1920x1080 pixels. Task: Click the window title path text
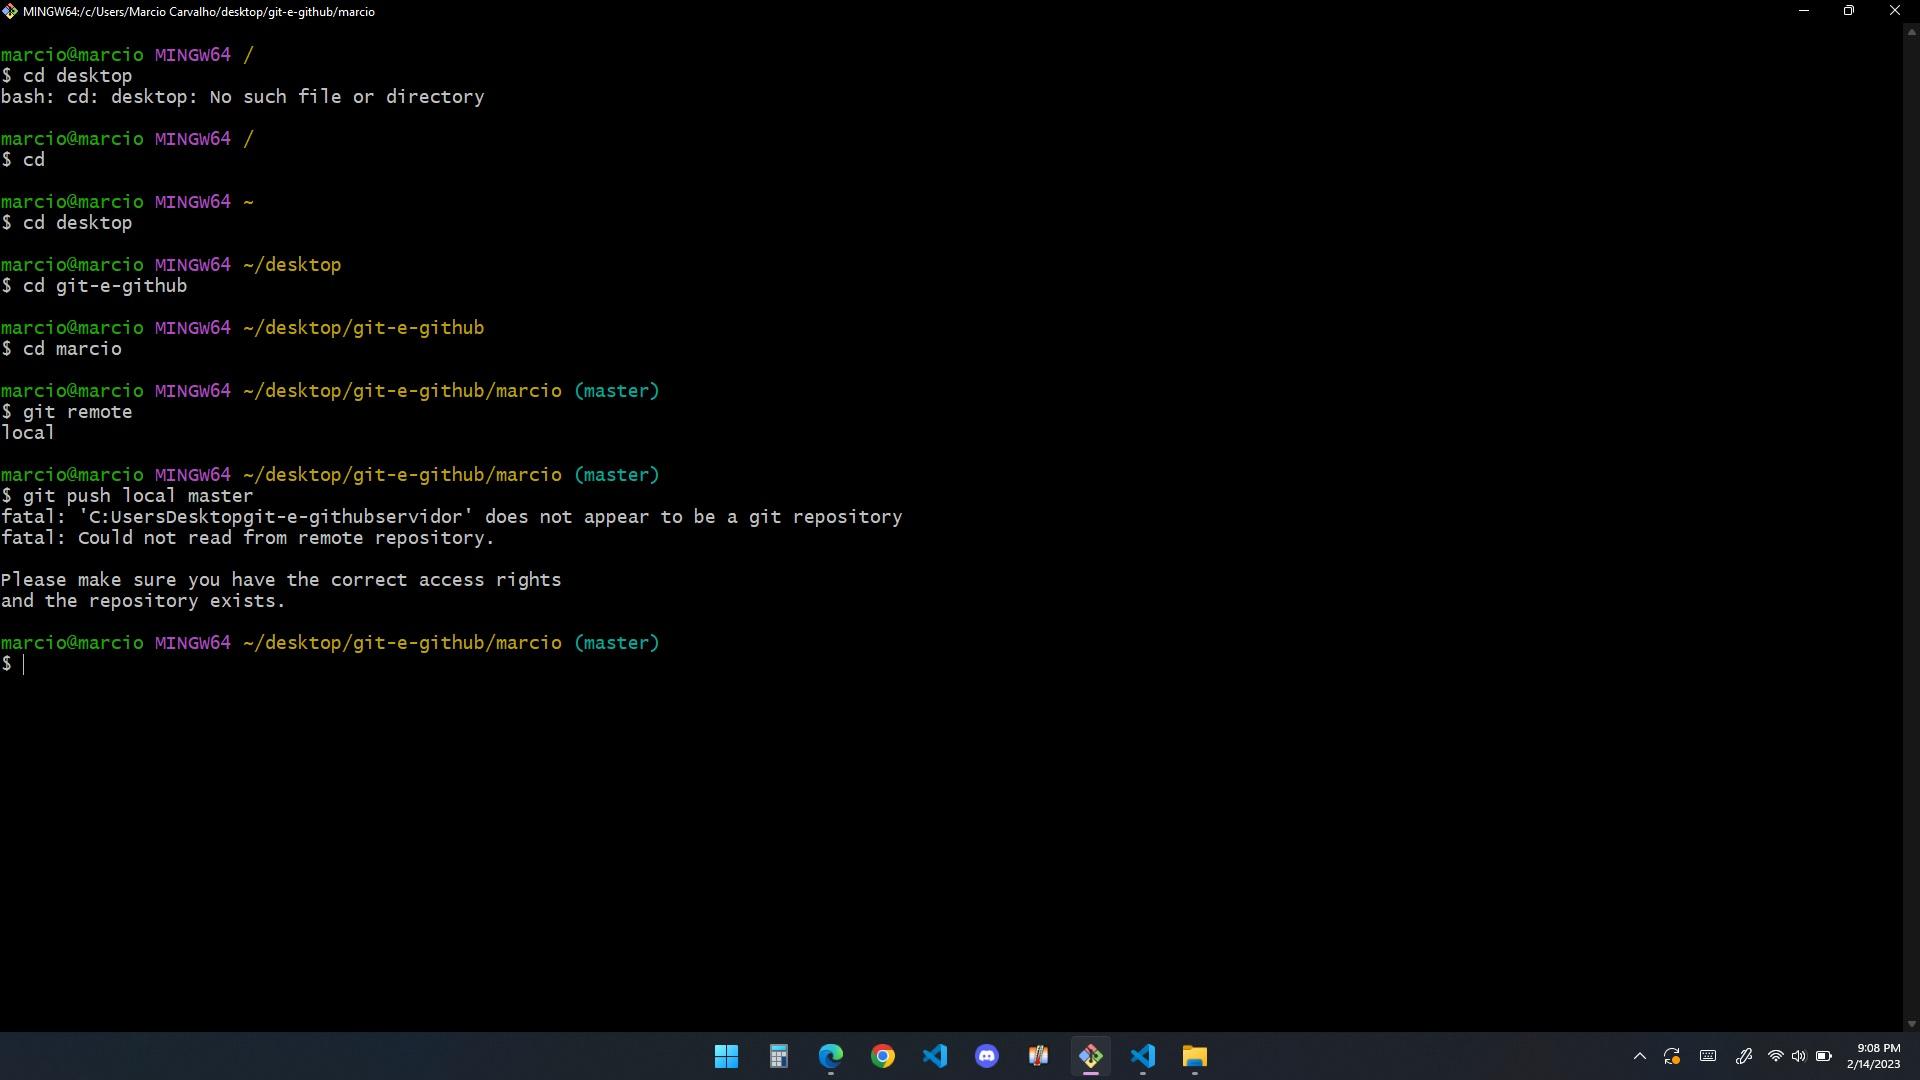pos(199,11)
